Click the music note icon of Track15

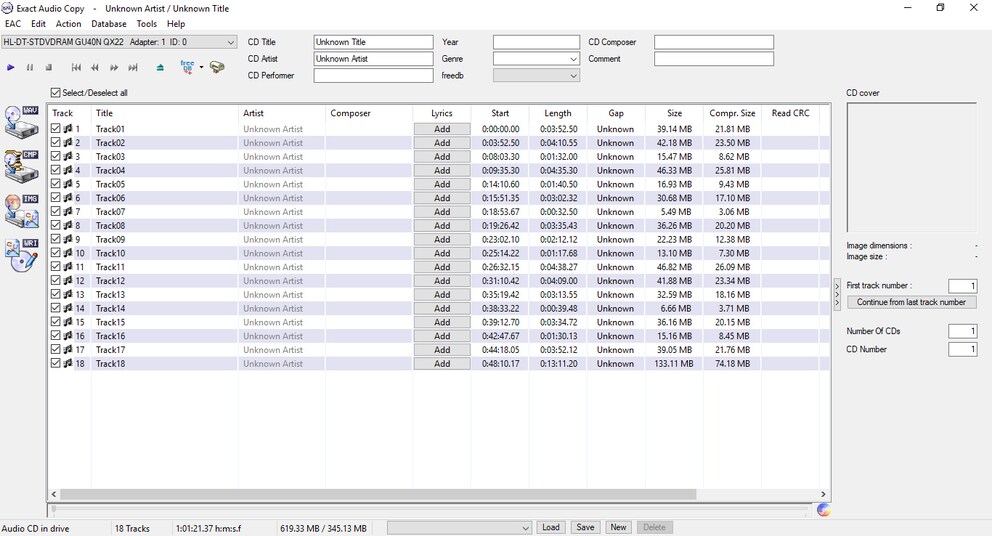[x=68, y=322]
